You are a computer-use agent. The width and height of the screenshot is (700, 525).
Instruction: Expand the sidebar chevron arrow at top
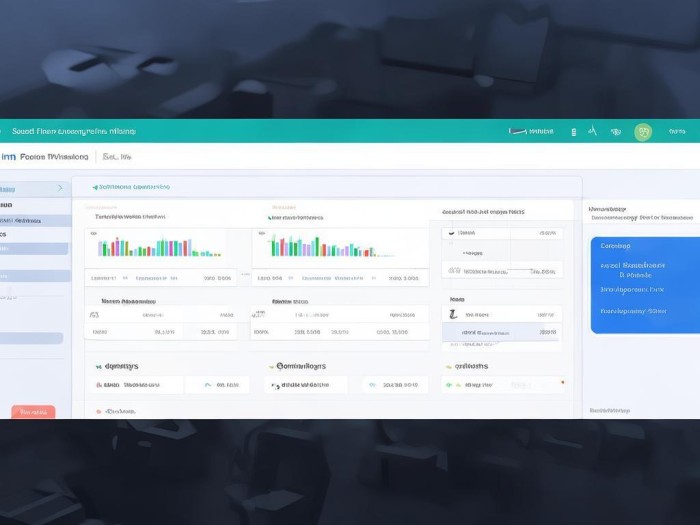(60, 187)
